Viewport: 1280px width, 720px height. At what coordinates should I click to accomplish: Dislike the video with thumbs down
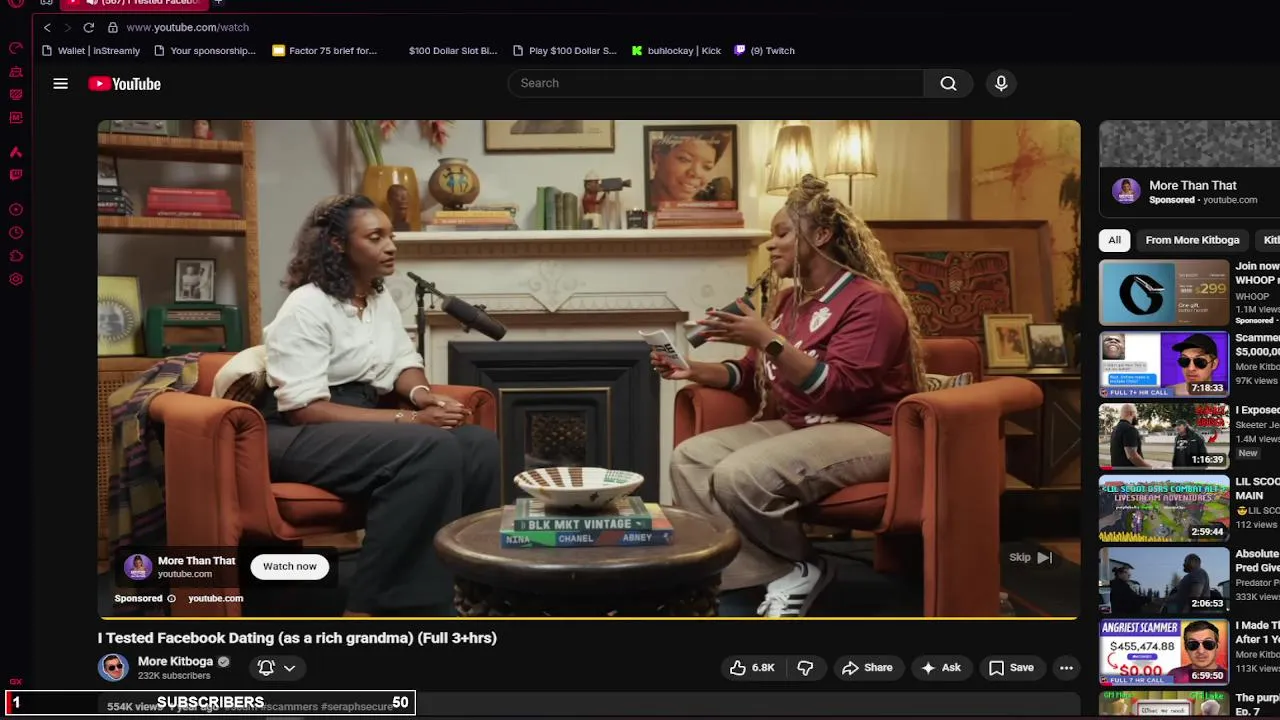point(805,668)
